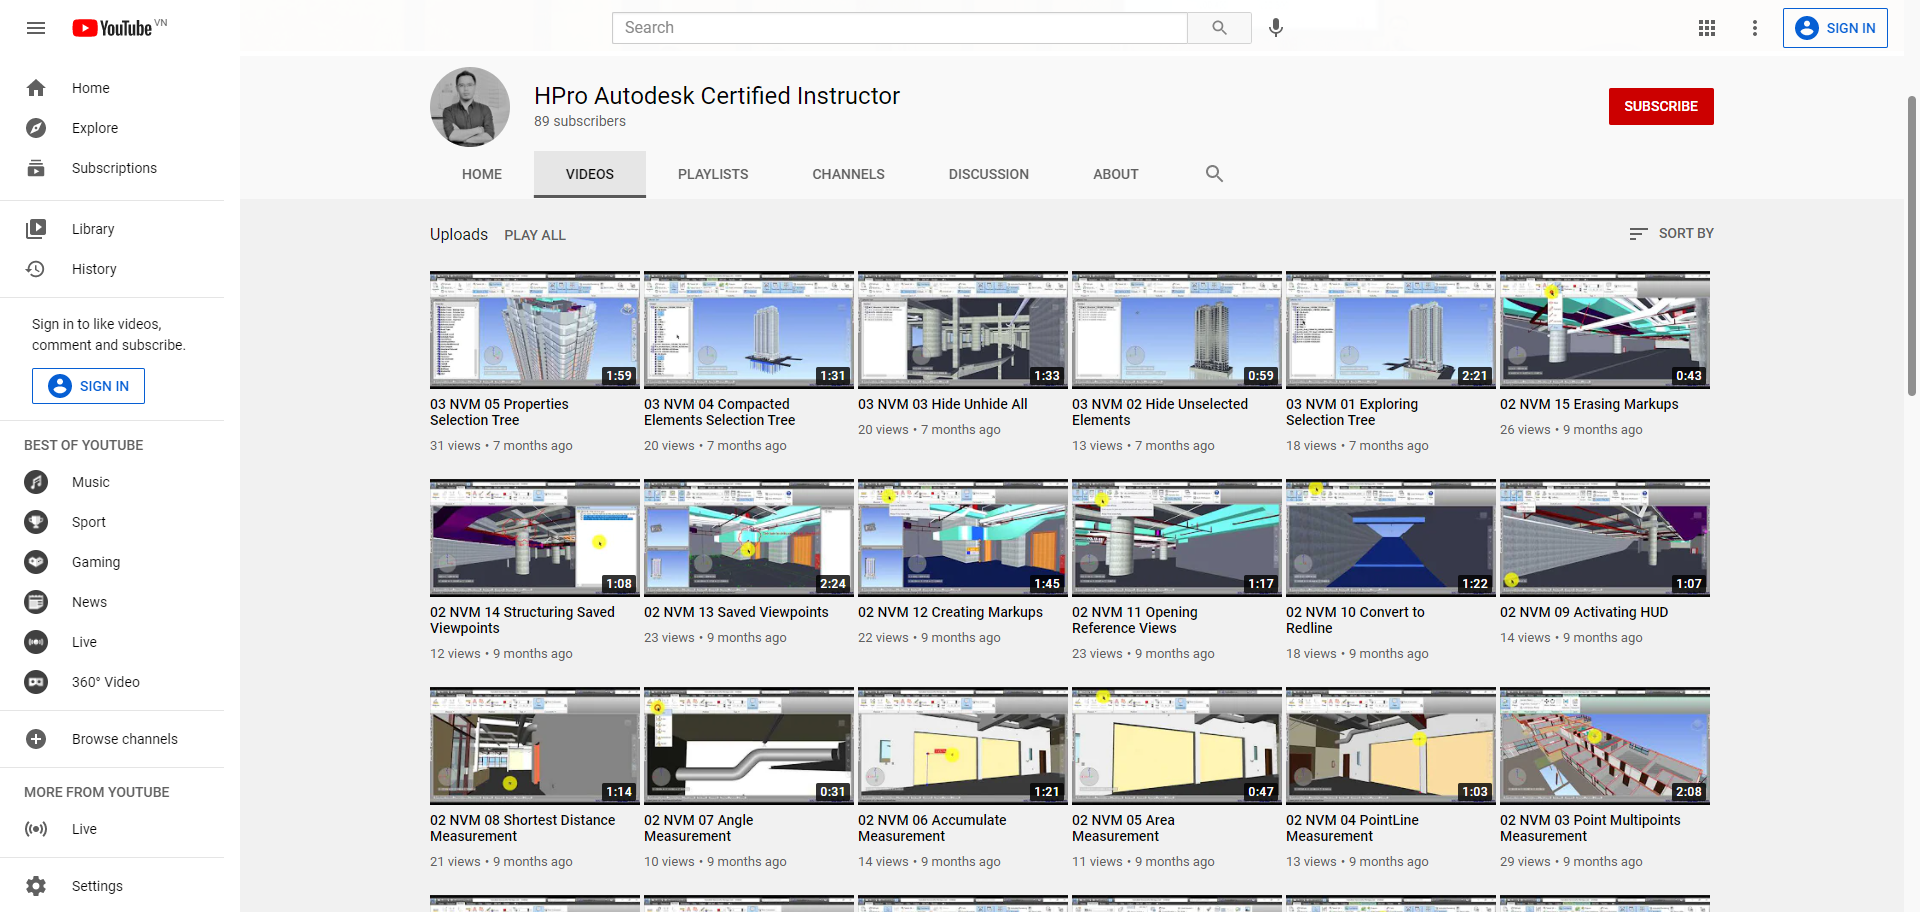Open the 02 NVM 10 Convert to Redline thumbnail
Viewport: 1920px width, 912px height.
(x=1390, y=537)
